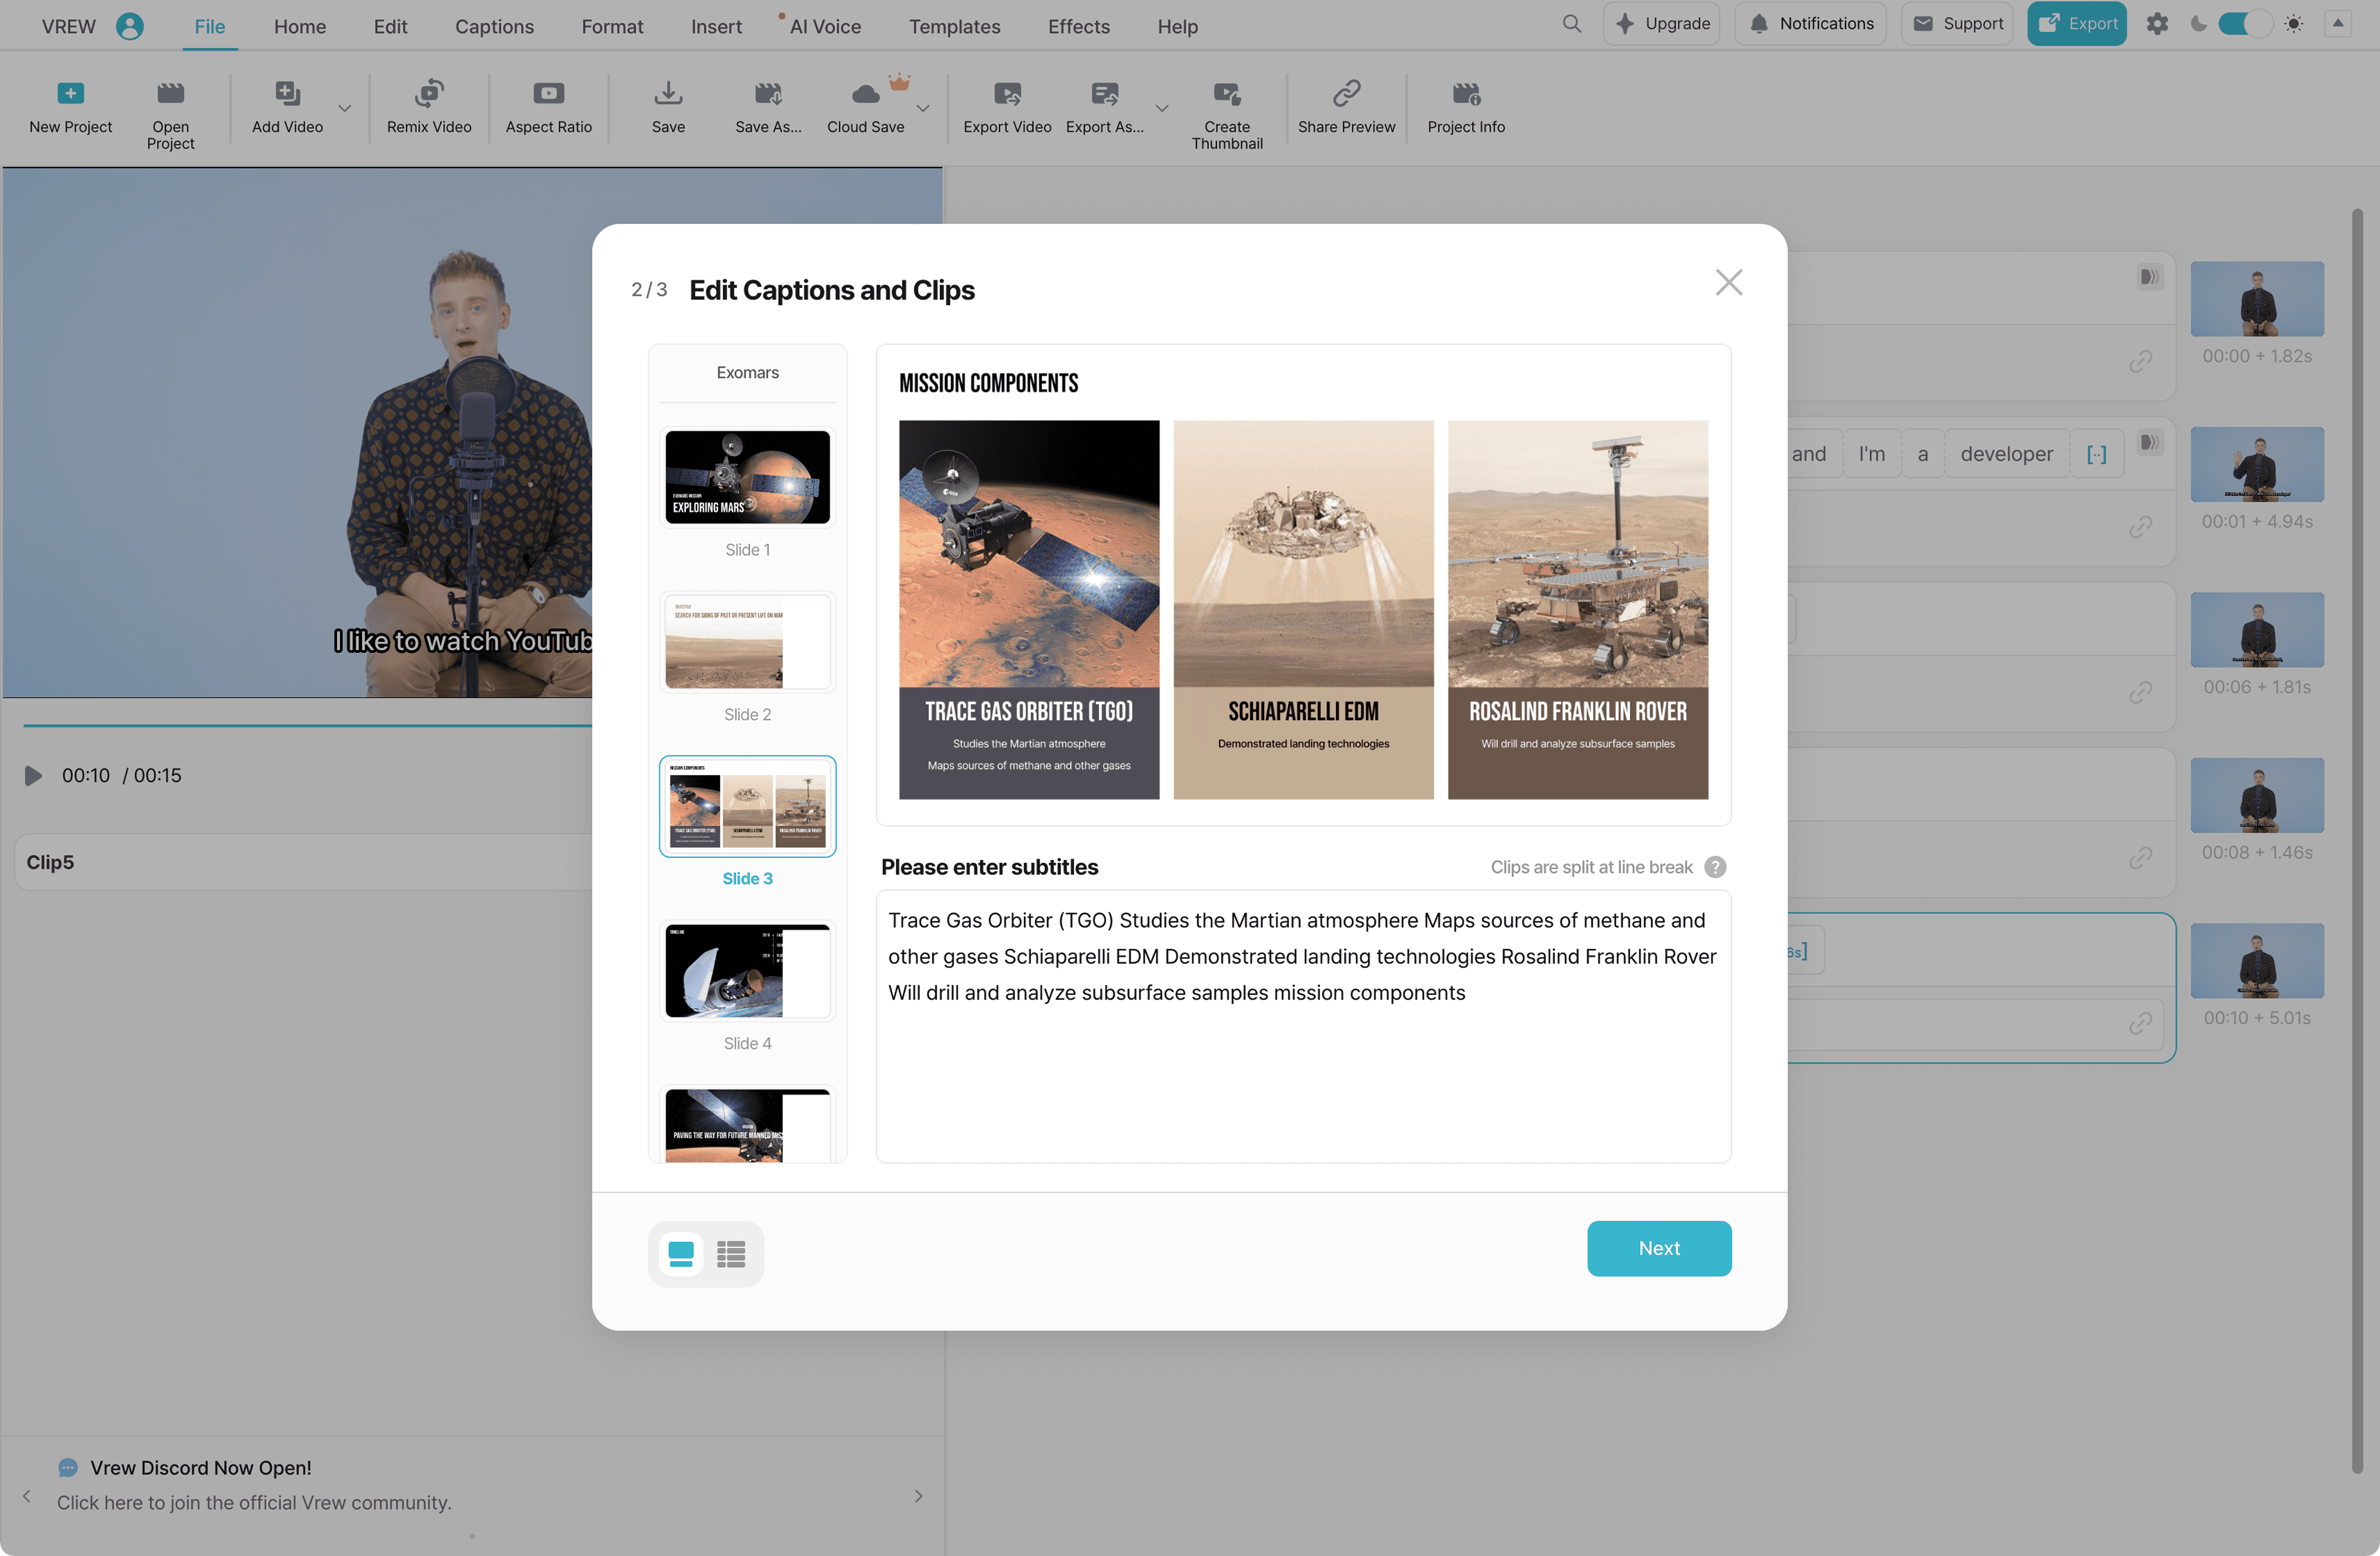Open the Effects menu

1078,27
